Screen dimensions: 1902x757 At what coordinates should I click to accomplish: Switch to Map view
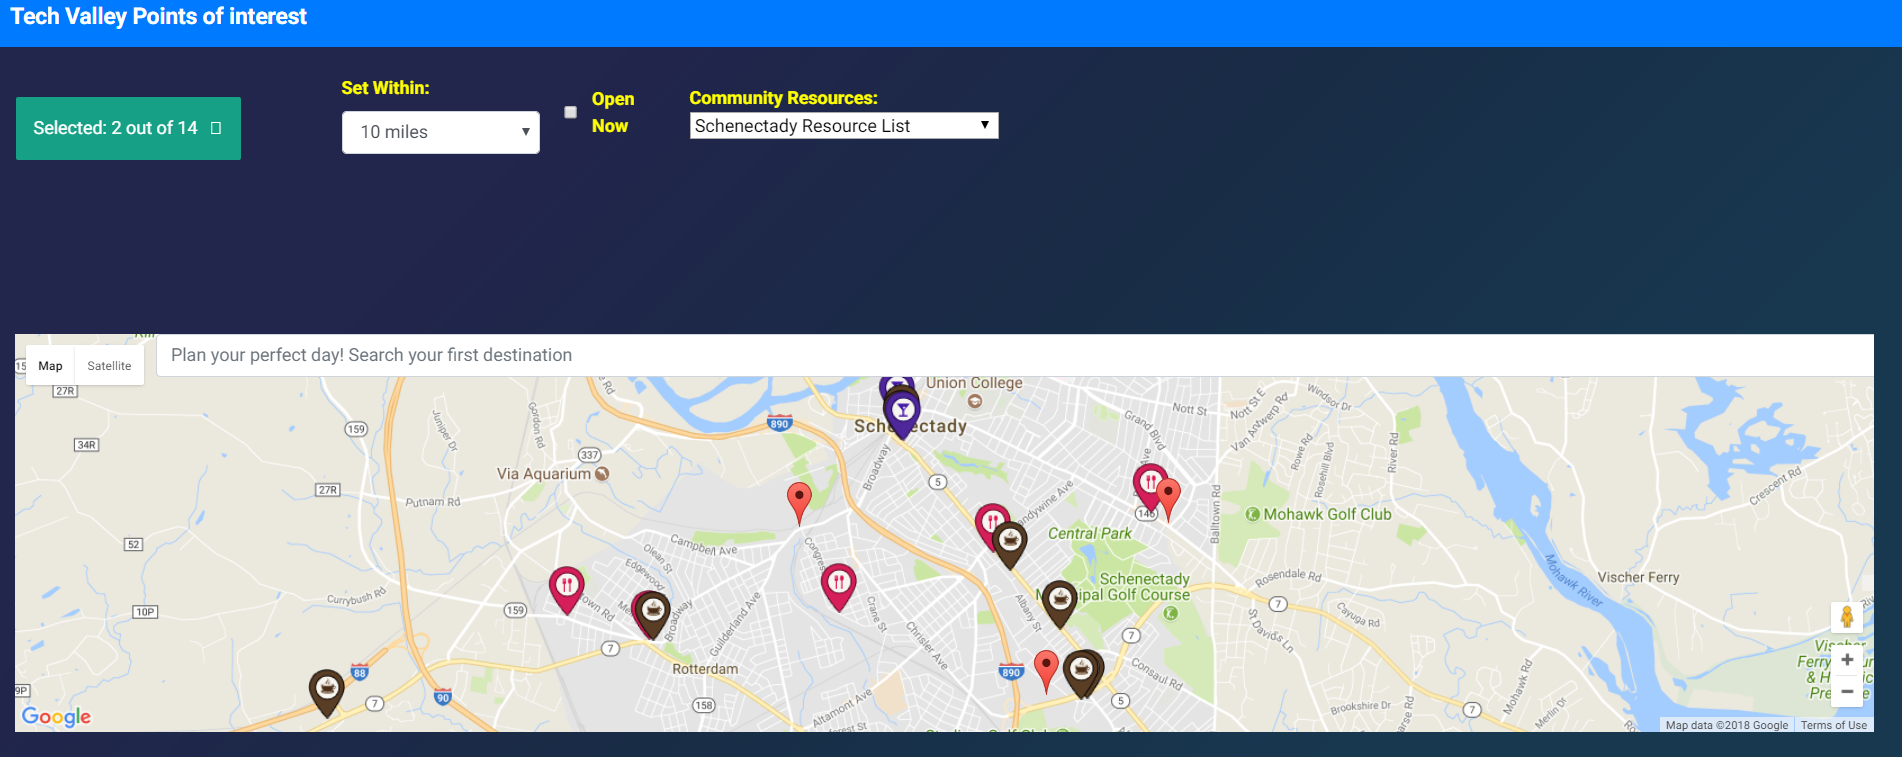pyautogui.click(x=51, y=366)
